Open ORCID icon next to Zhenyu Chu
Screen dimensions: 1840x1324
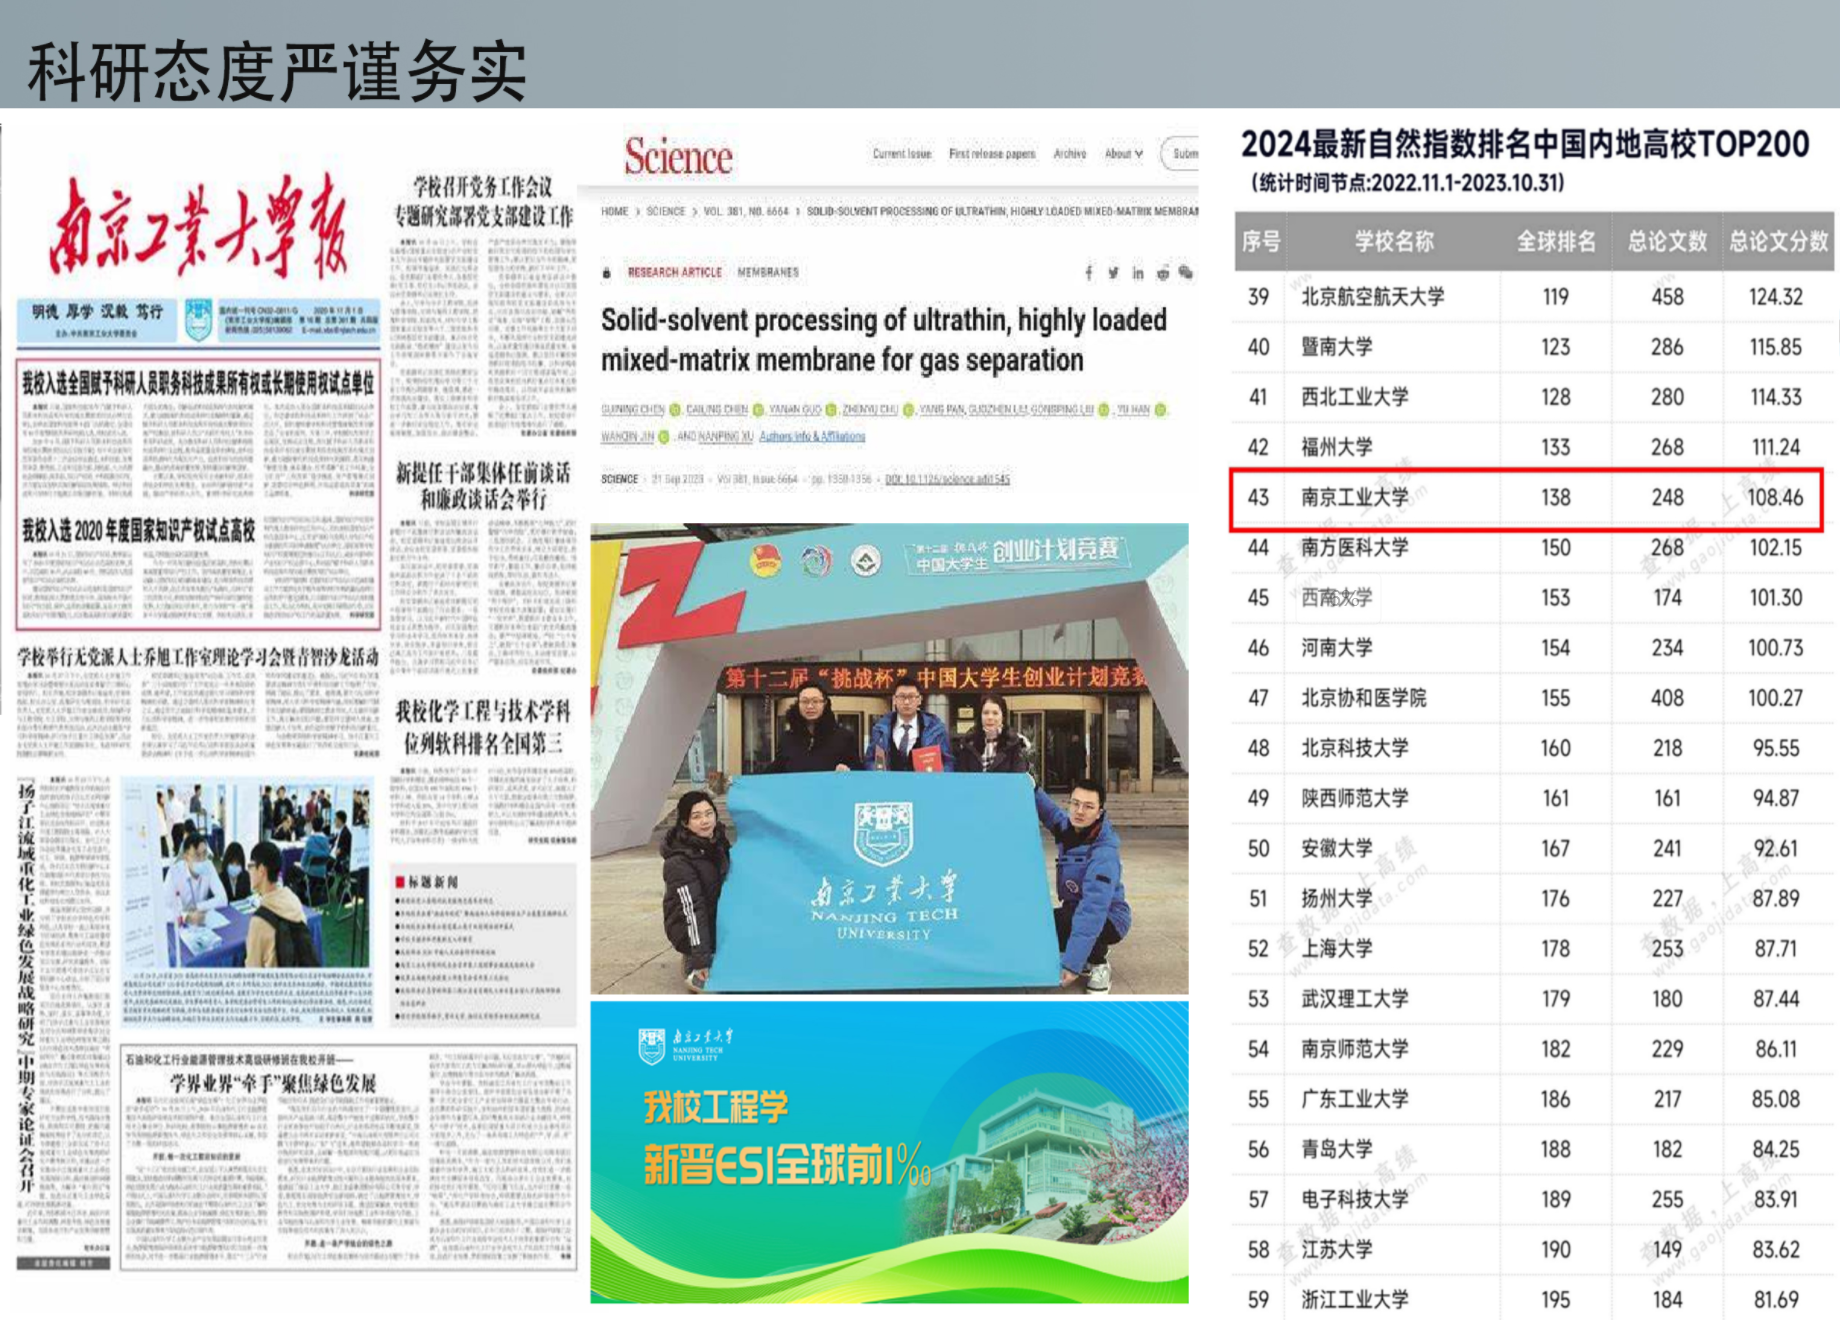pyautogui.click(x=908, y=410)
